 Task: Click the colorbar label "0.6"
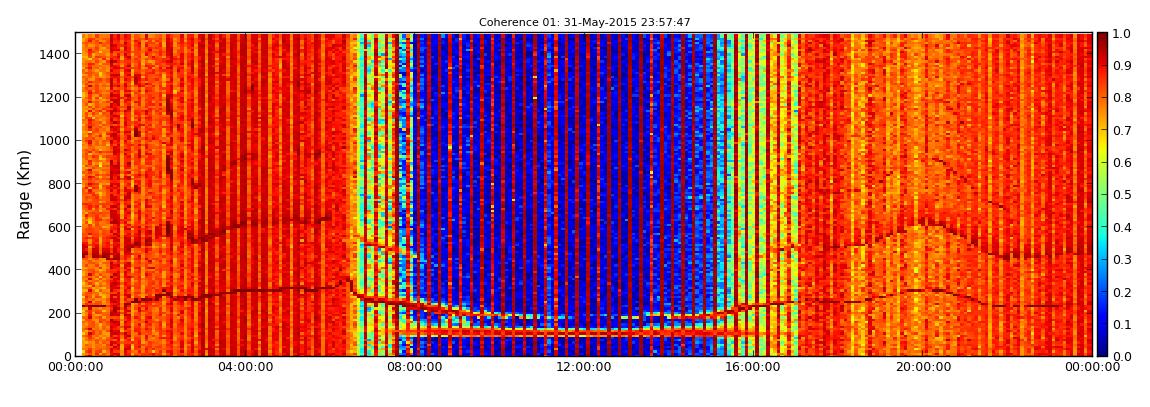pos(1121,163)
